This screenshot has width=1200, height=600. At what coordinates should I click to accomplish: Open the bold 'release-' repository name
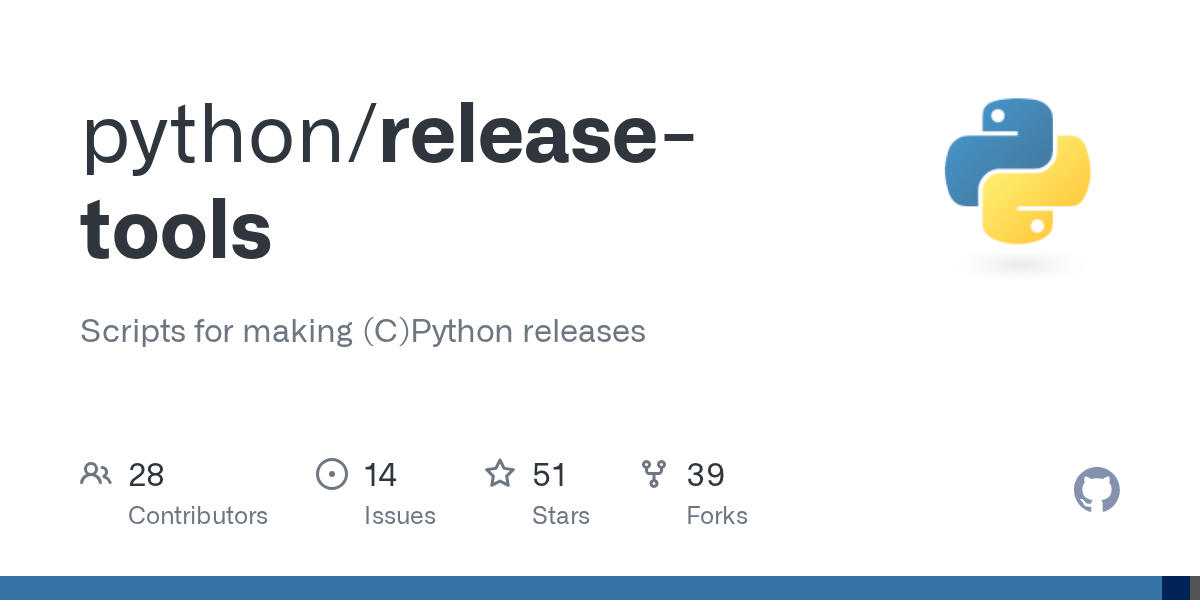pyautogui.click(x=537, y=135)
